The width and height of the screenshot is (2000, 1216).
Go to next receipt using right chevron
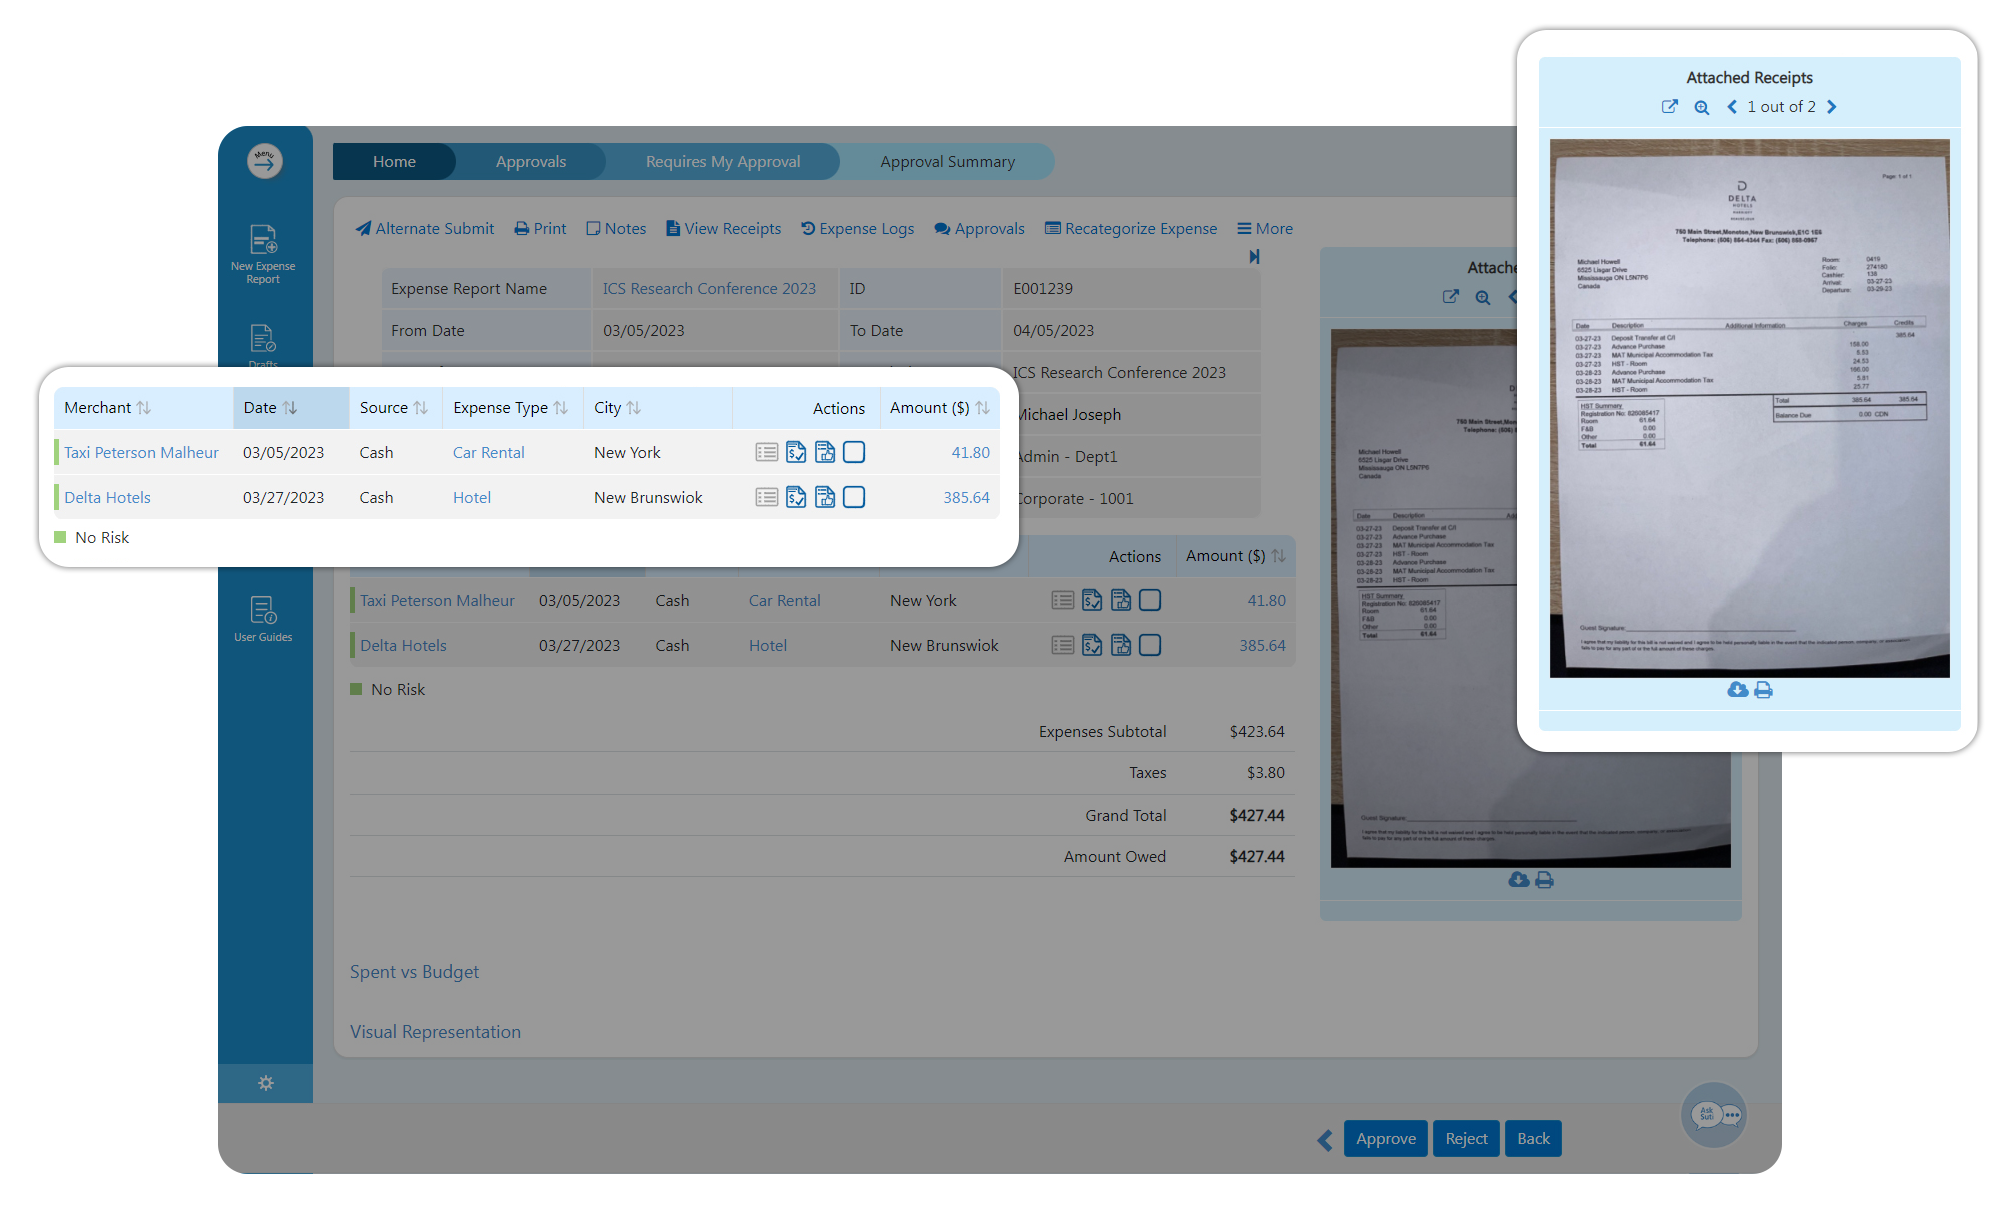(x=1832, y=106)
